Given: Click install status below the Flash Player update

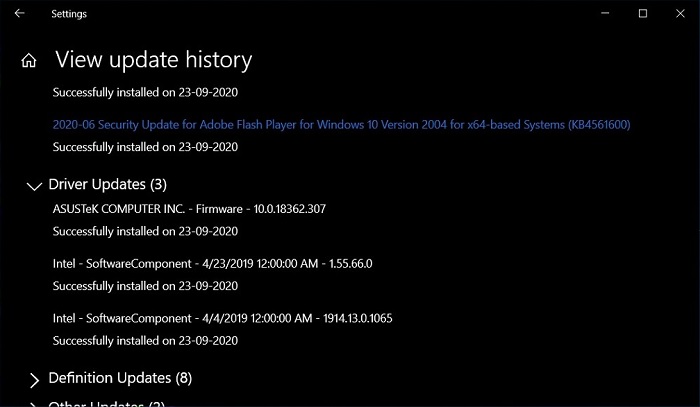Looking at the screenshot, I should 146,146.
